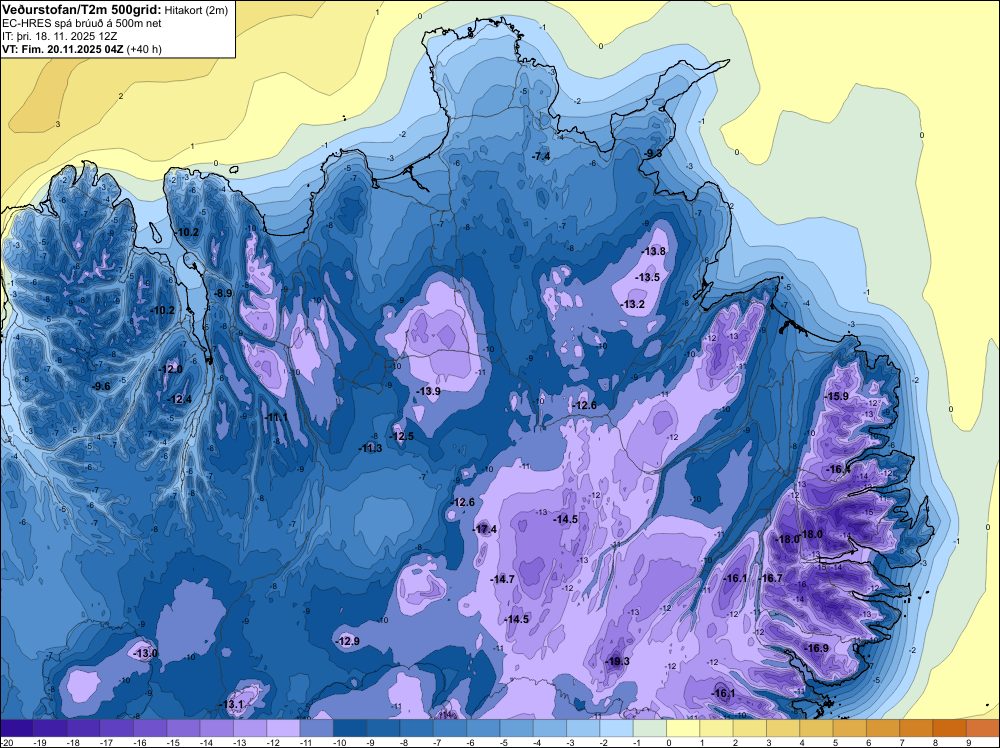This screenshot has width=1000, height=748.
Task: Select the -8.9 temperature label
Action: pos(223,293)
